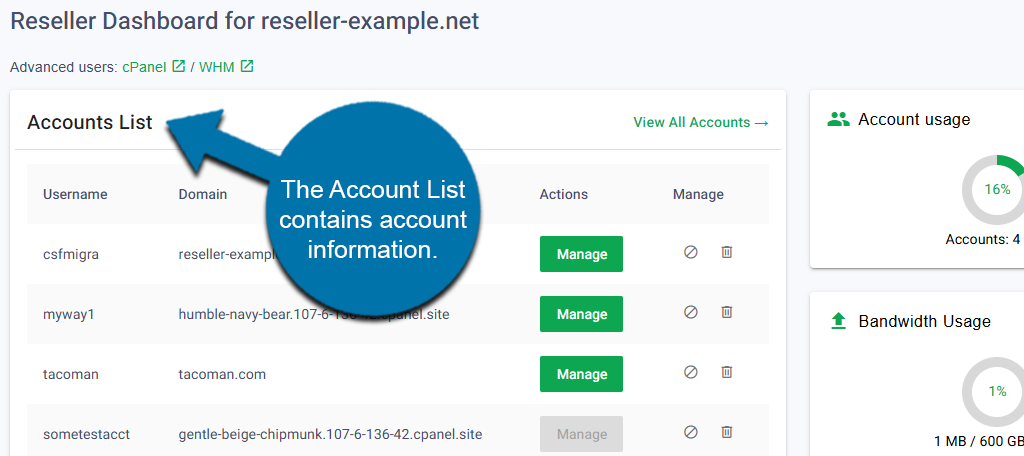Viewport: 1024px width, 456px height.
Task: Click View All Accounts link
Action: coord(700,122)
